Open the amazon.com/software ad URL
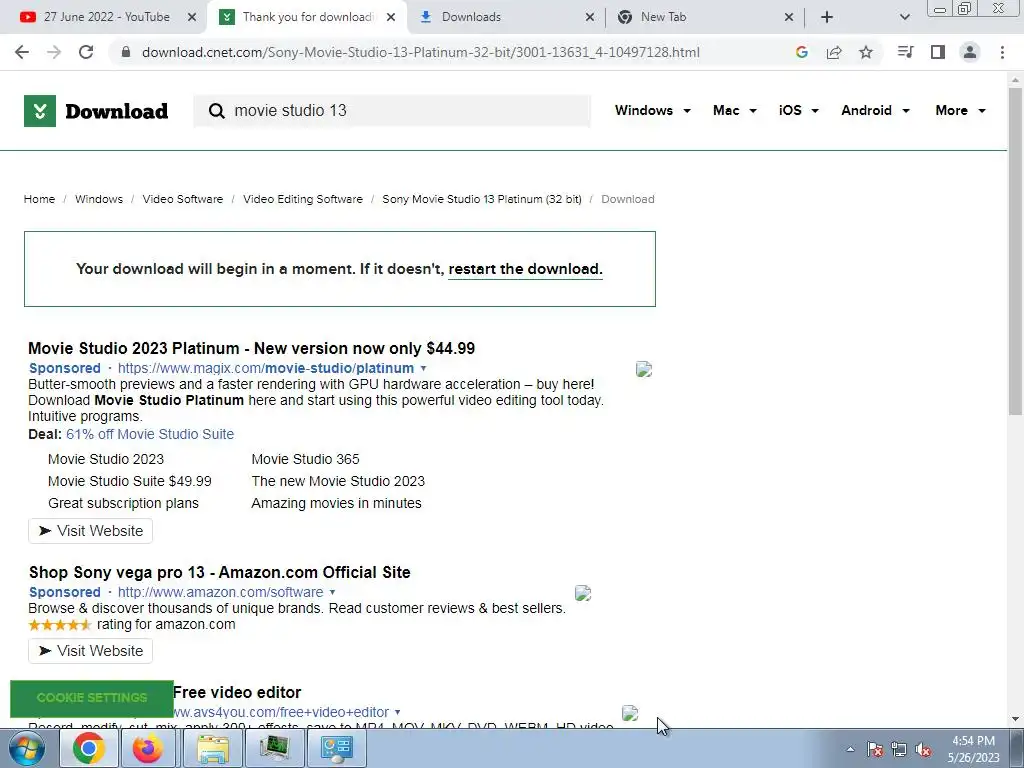1024x768 pixels. tap(221, 592)
